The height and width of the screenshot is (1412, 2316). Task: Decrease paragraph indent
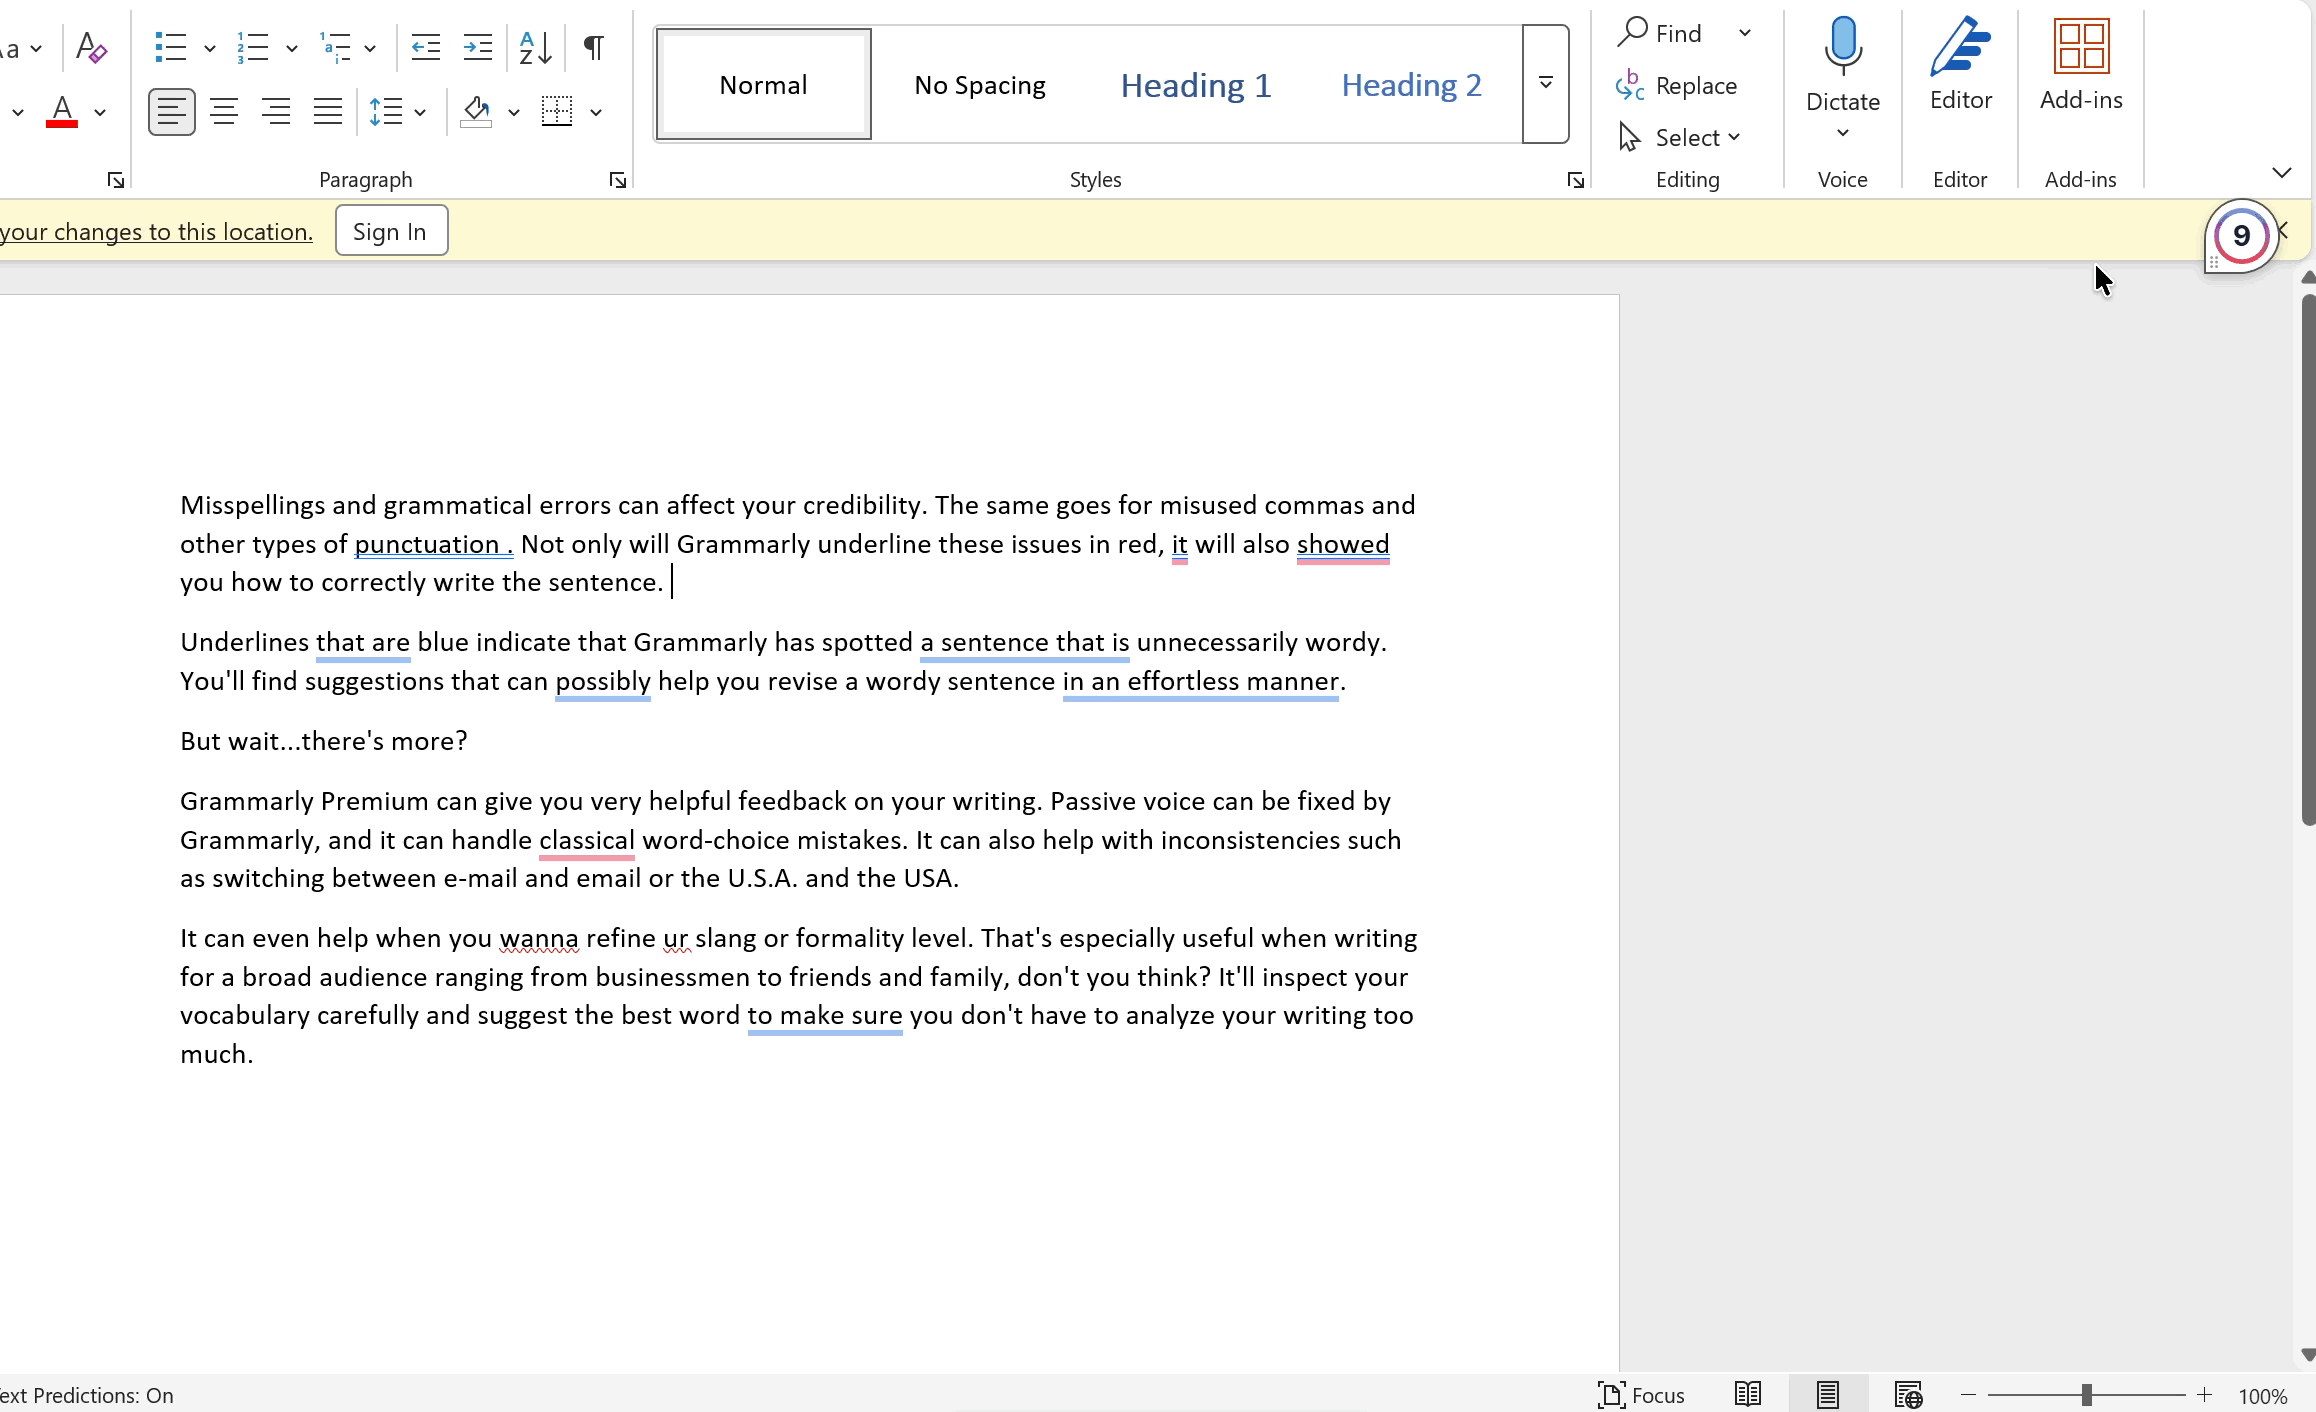point(426,47)
